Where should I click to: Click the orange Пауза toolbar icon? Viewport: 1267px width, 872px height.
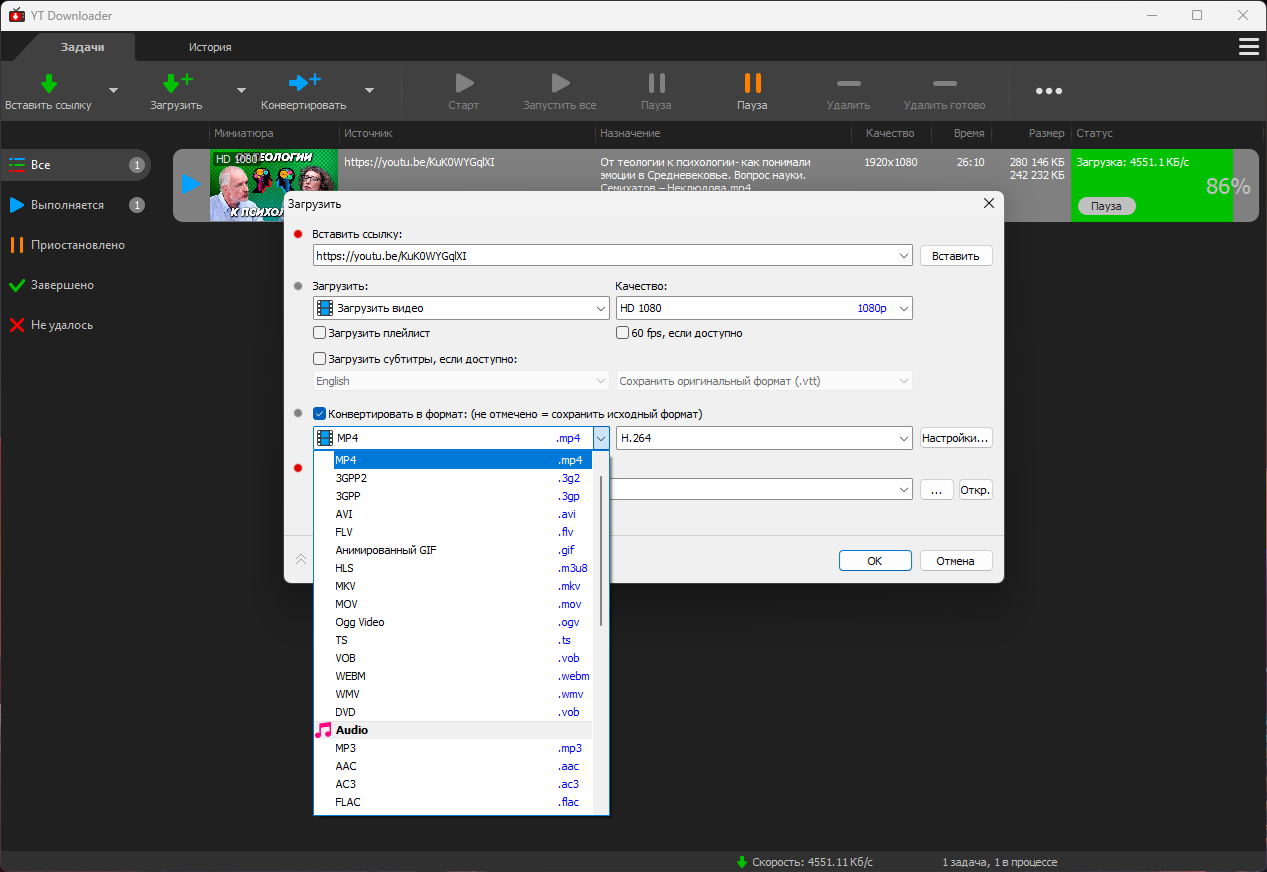[x=752, y=83]
